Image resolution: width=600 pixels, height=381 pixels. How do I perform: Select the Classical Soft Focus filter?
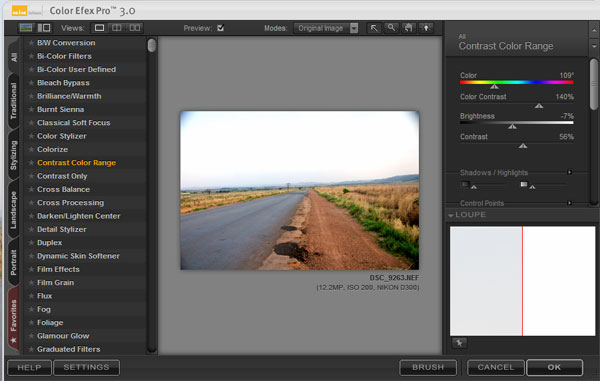(x=73, y=123)
